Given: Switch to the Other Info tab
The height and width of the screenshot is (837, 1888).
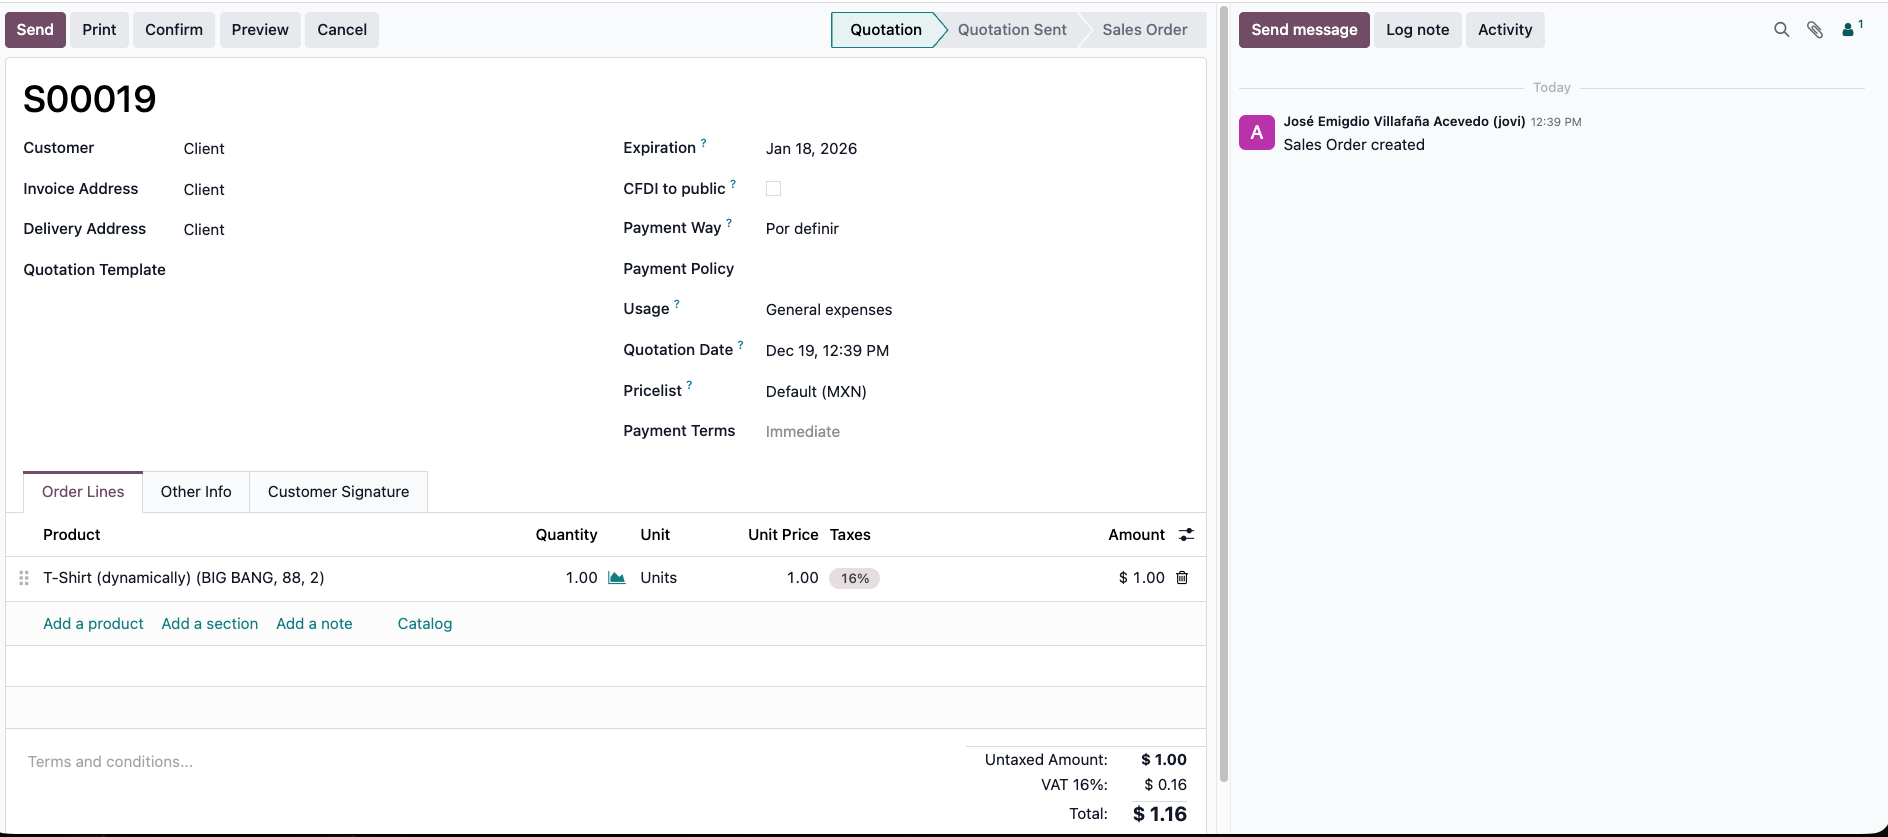Looking at the screenshot, I should [x=196, y=492].
